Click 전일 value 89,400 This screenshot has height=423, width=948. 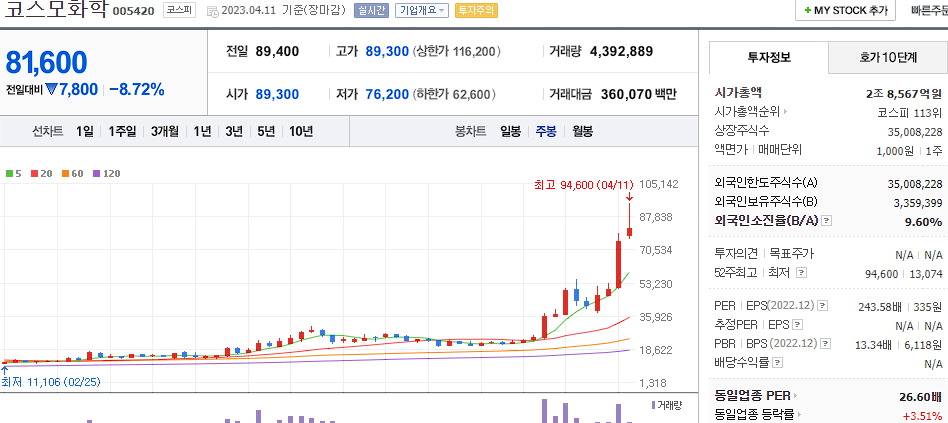click(277, 51)
